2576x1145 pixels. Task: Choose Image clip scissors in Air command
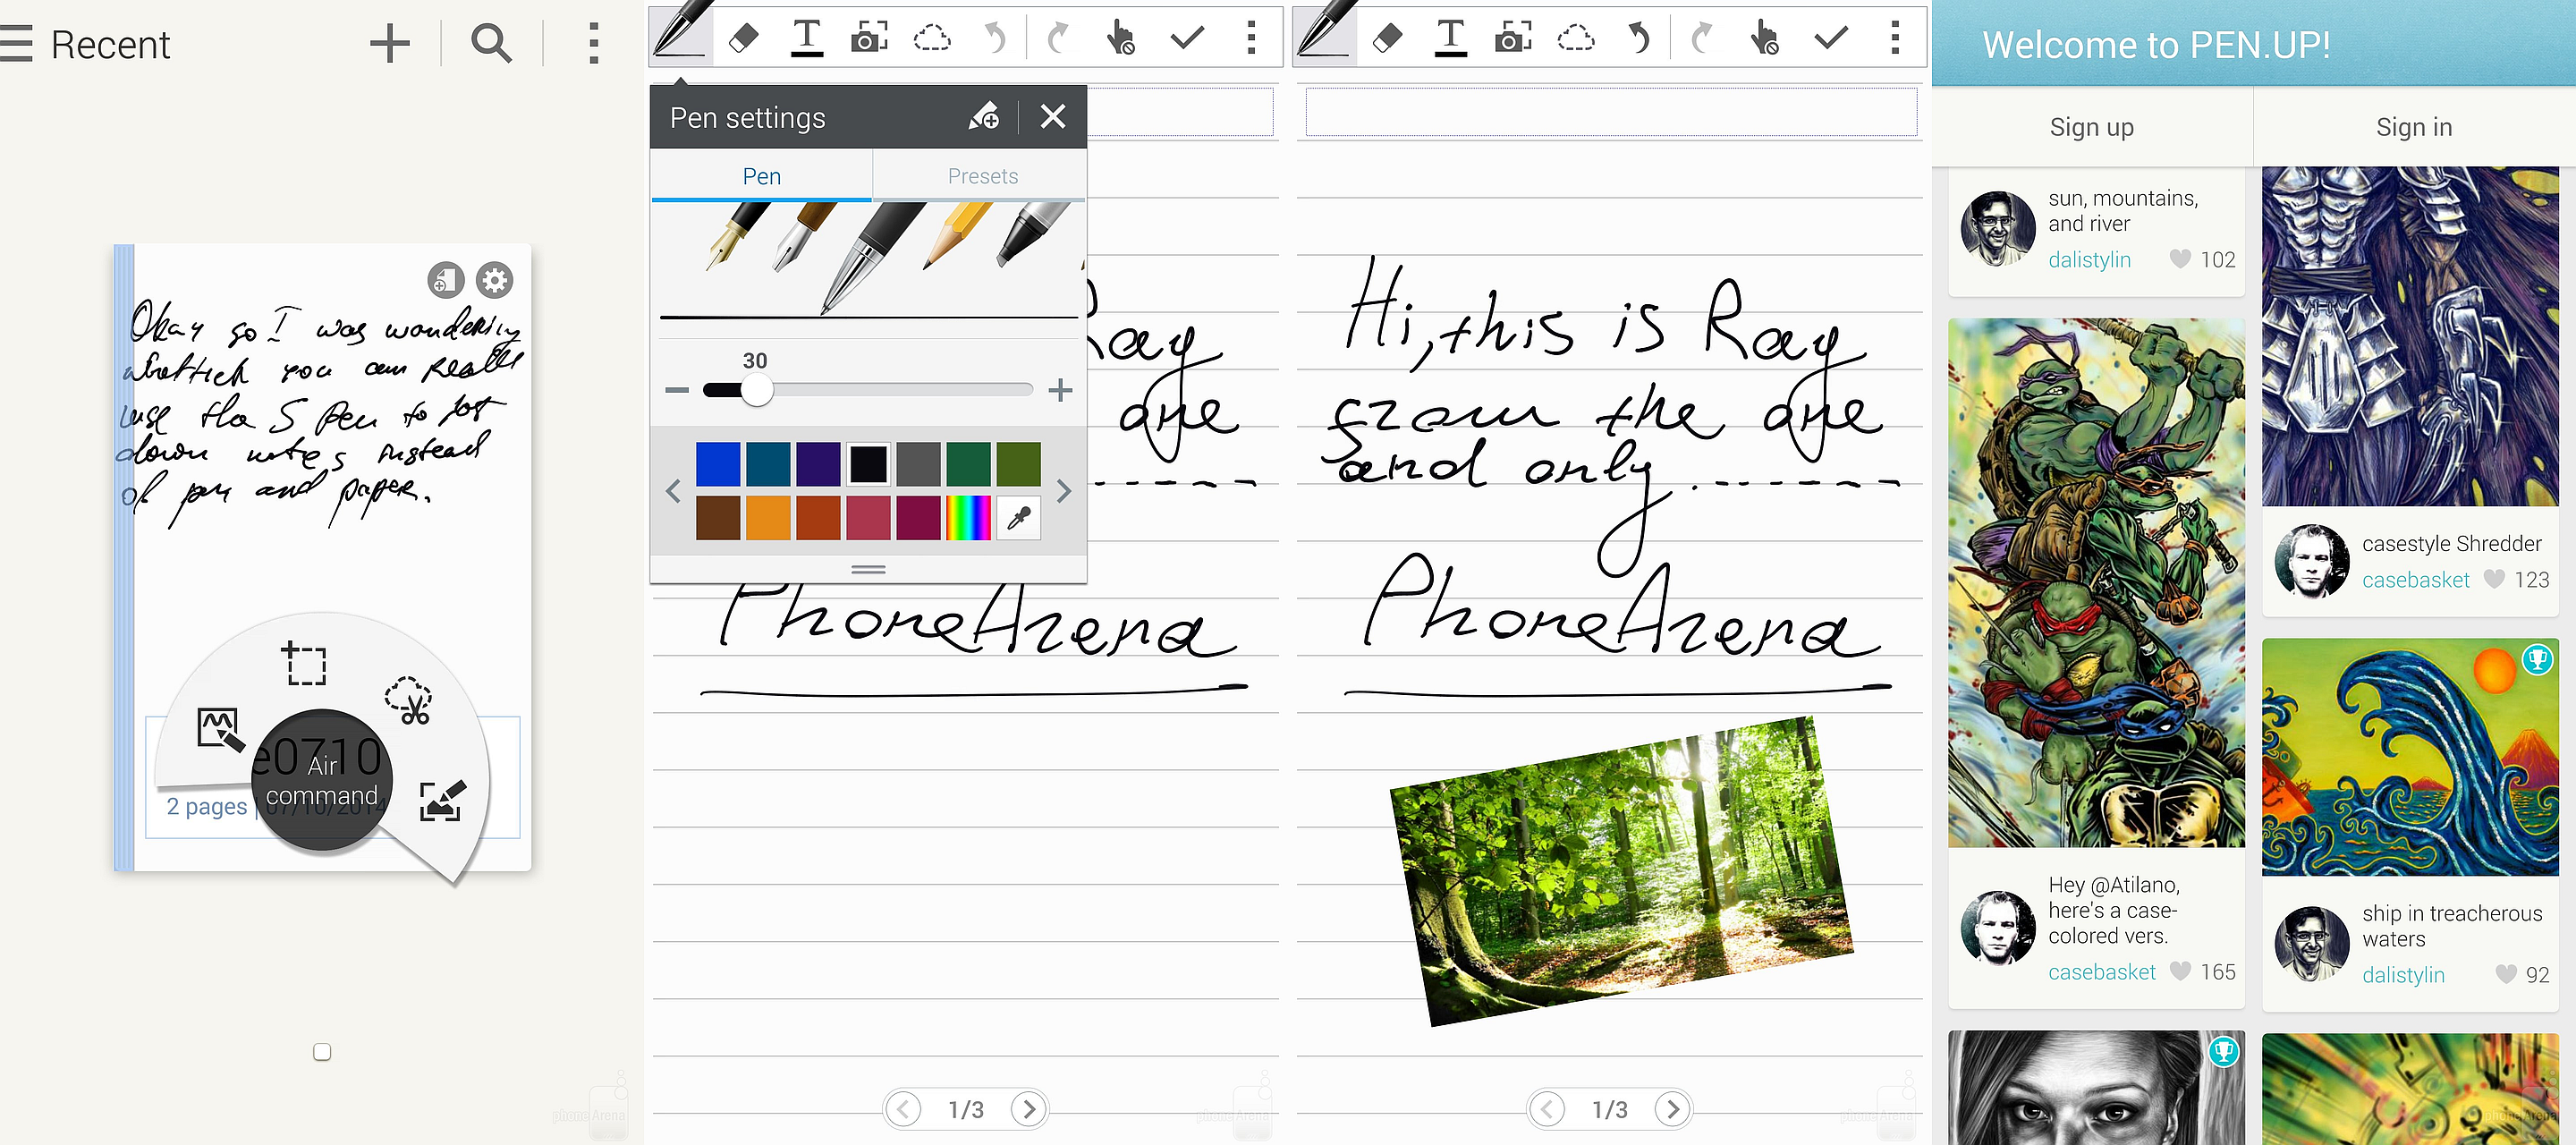pyautogui.click(x=408, y=700)
